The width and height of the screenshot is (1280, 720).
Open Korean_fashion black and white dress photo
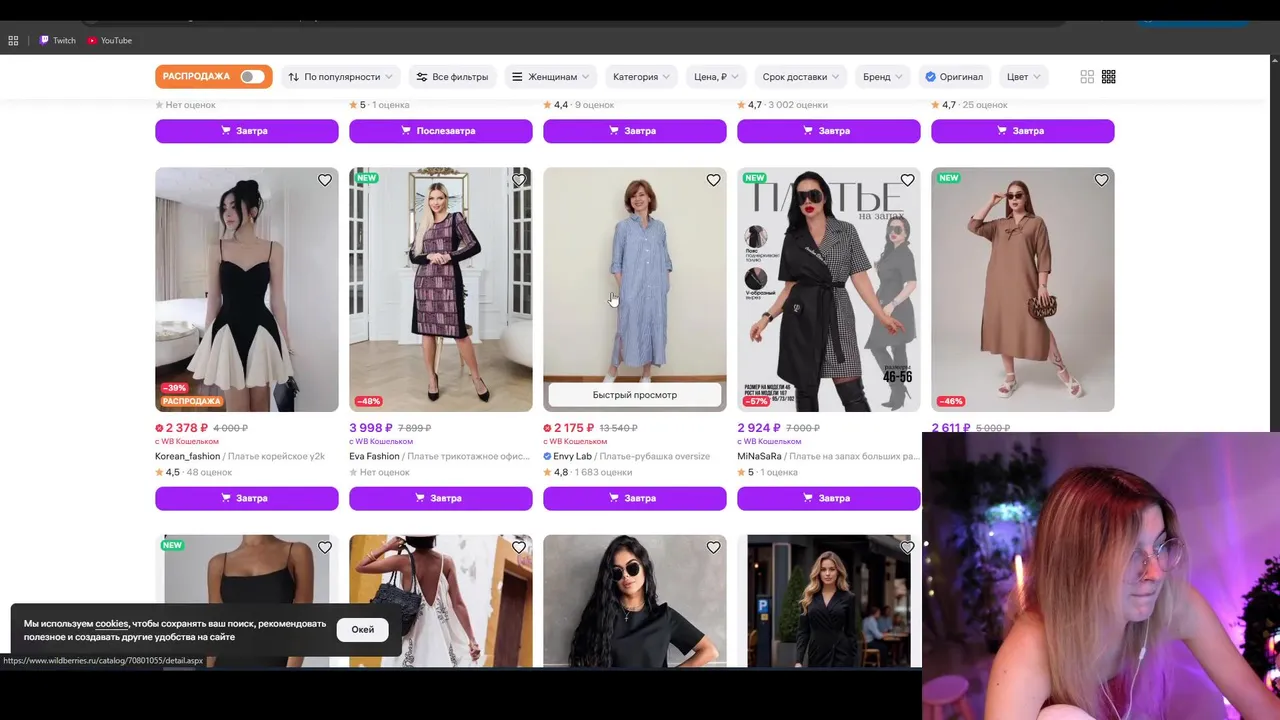247,289
